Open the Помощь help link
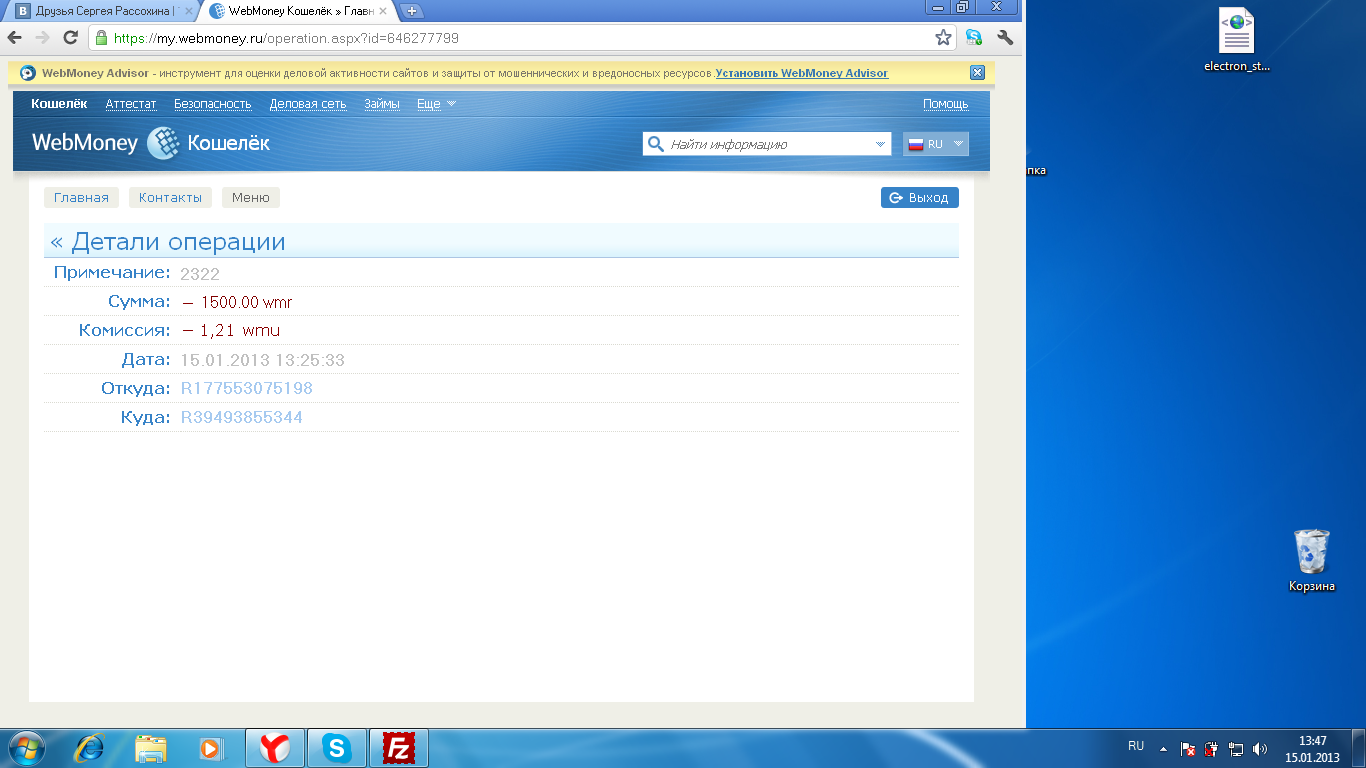 946,104
